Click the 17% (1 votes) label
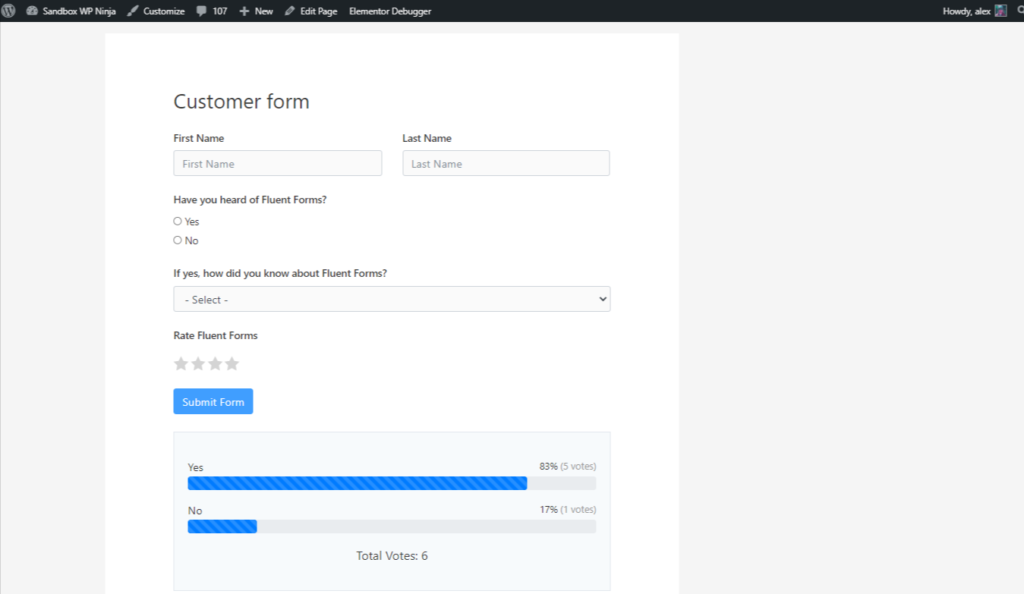This screenshot has width=1024, height=594. point(568,509)
